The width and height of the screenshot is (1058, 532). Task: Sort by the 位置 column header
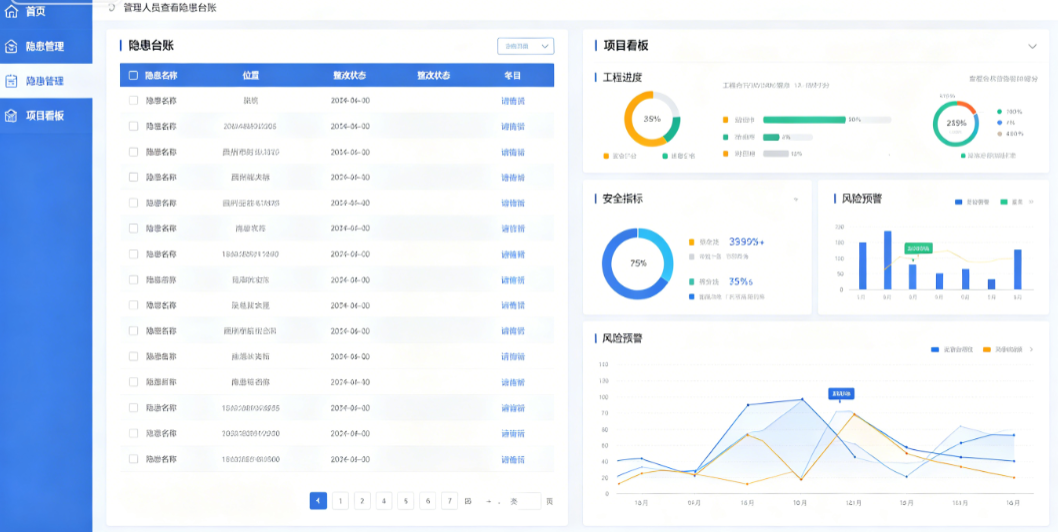(x=251, y=76)
